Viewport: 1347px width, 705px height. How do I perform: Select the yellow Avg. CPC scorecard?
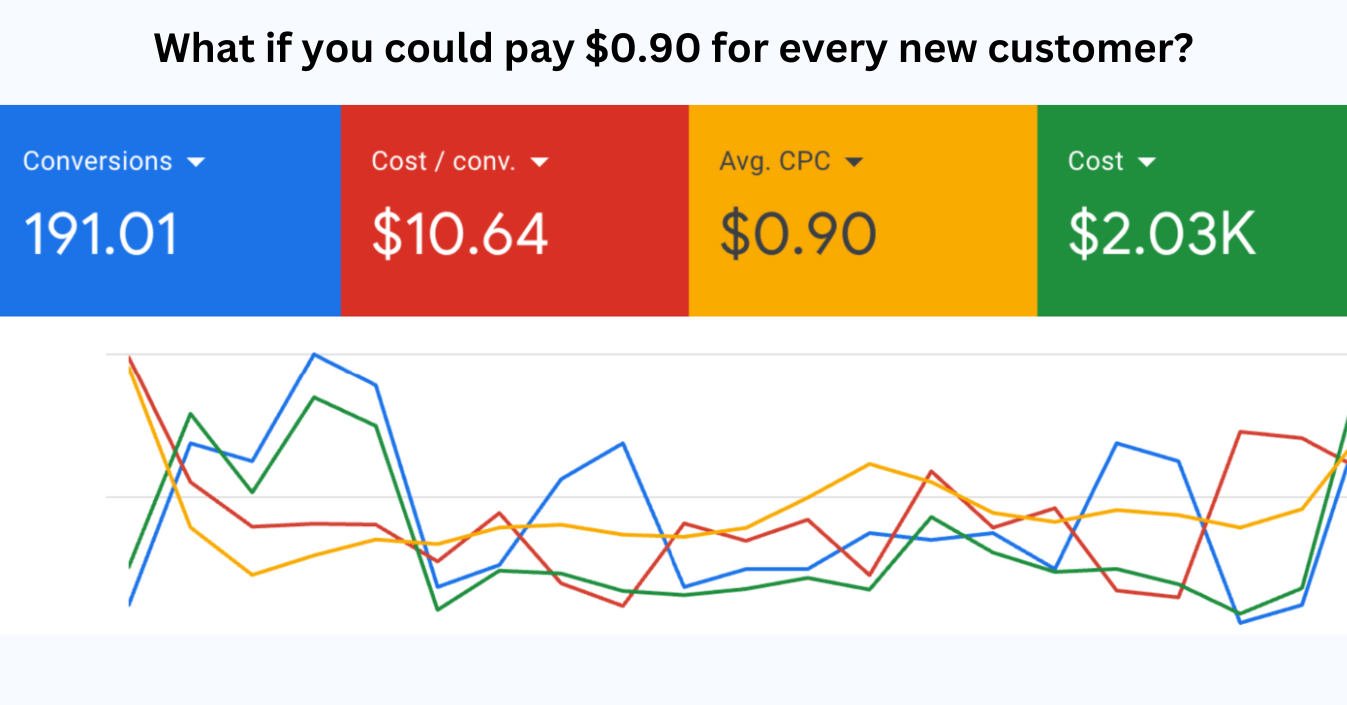point(863,210)
